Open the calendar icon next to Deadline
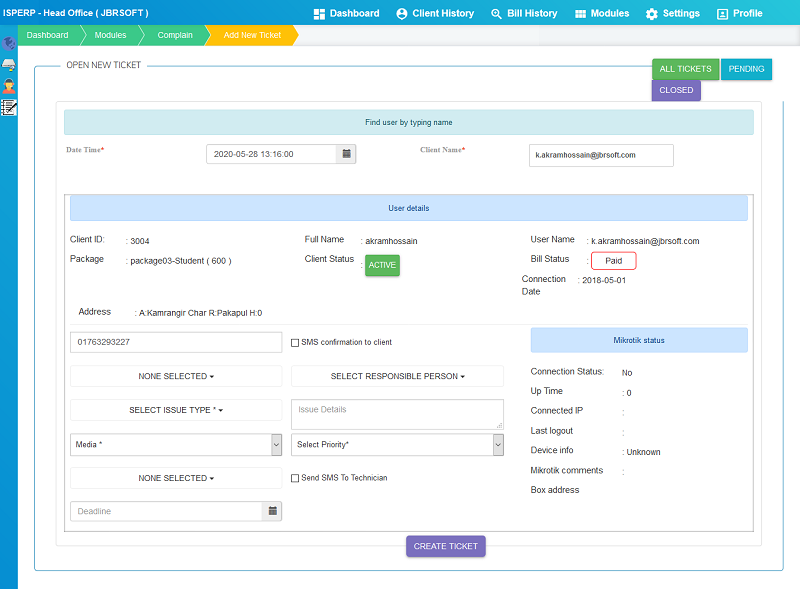The height and width of the screenshot is (589, 800). click(x=272, y=511)
